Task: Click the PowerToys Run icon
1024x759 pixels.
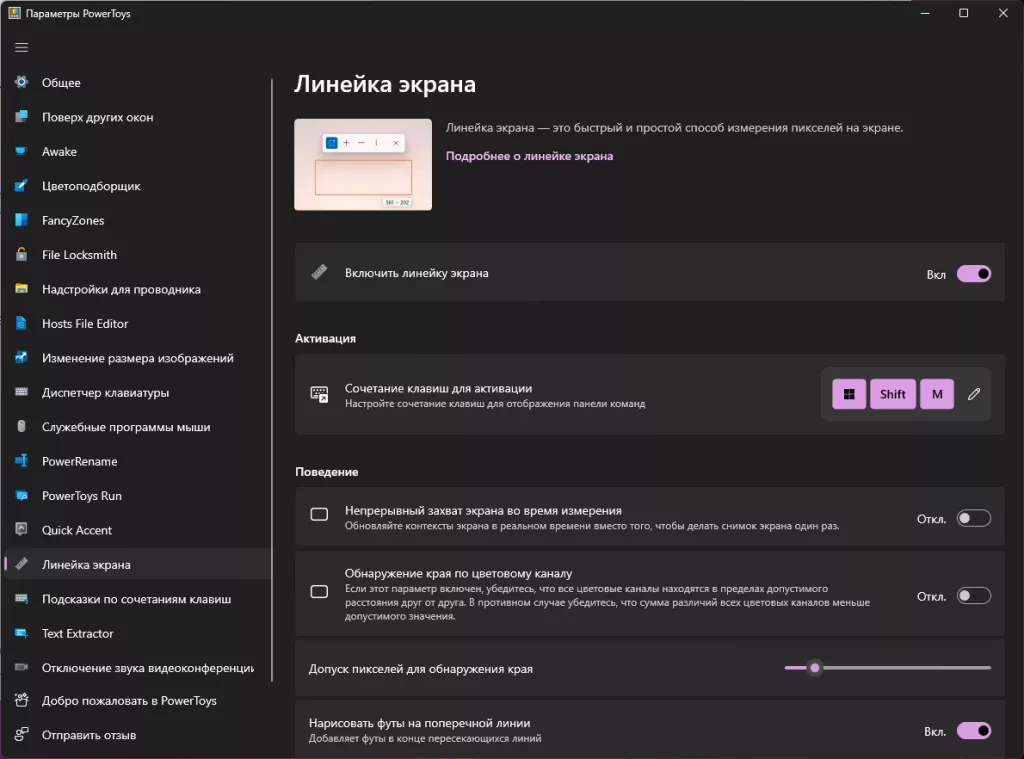Action: coord(22,496)
